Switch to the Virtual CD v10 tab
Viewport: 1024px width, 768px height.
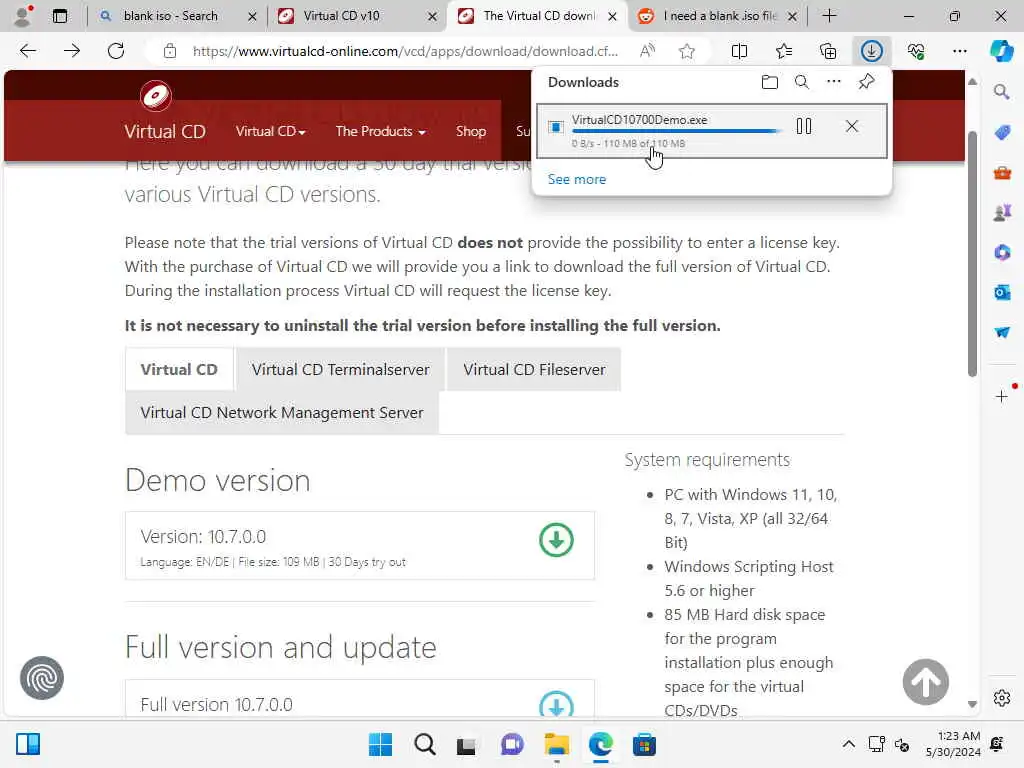coord(342,16)
